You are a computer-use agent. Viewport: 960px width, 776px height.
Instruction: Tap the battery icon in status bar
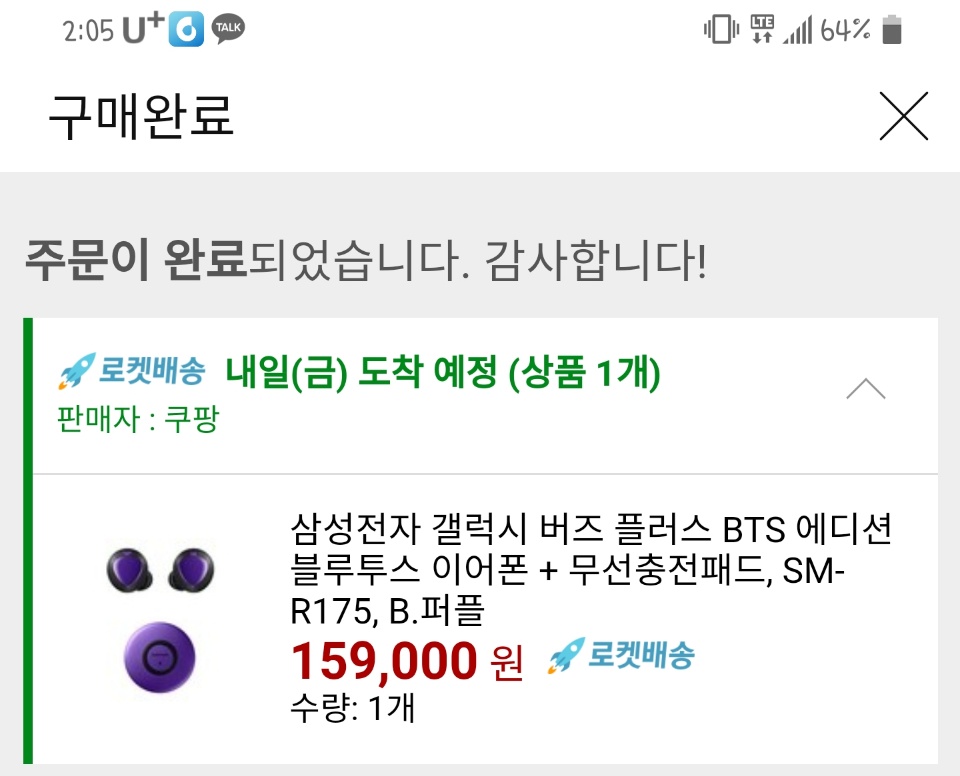(892, 30)
